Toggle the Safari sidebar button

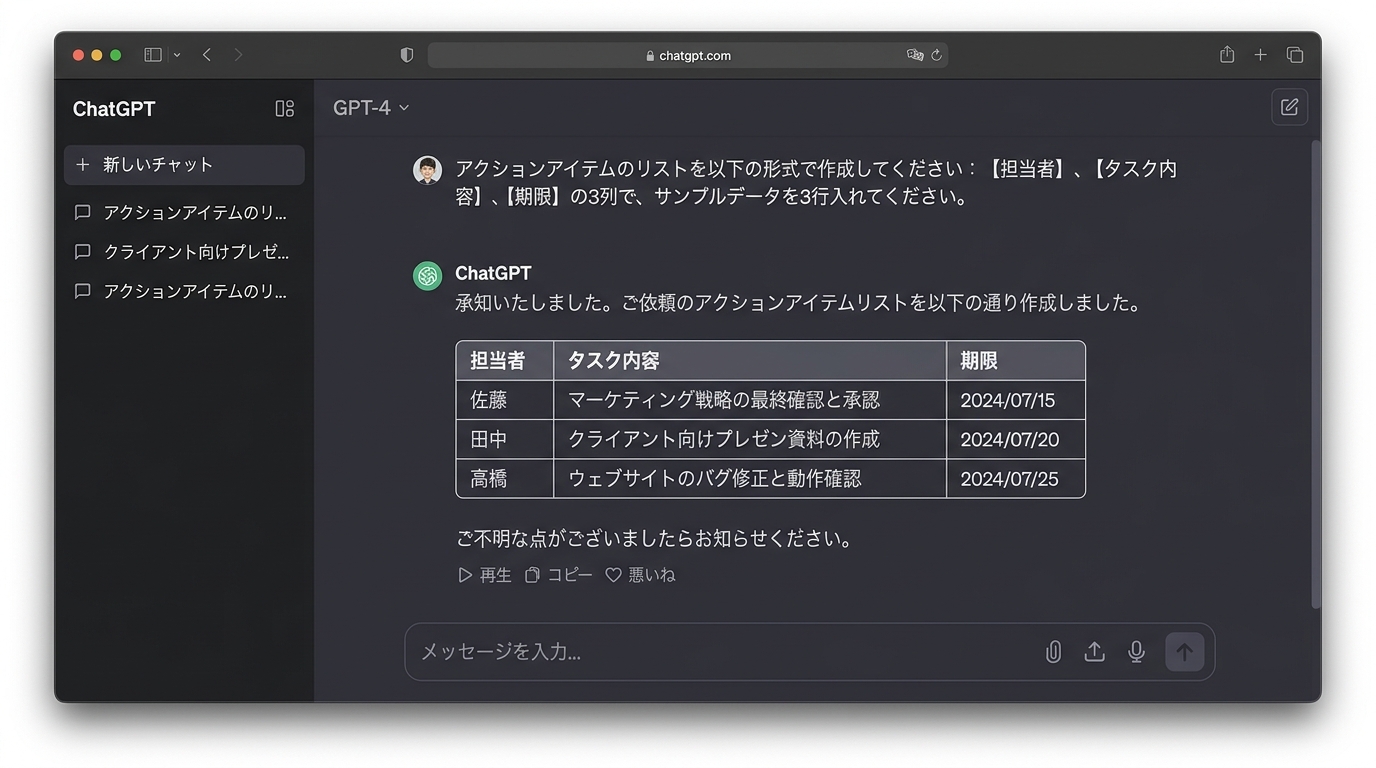[153, 55]
